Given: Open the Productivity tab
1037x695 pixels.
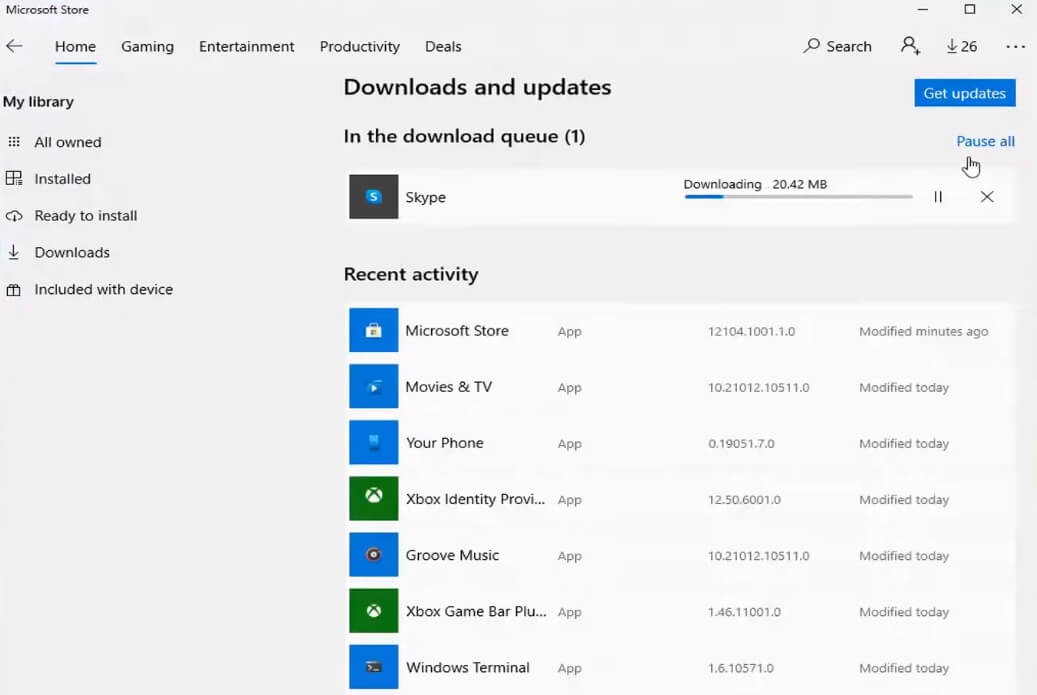Looking at the screenshot, I should (x=360, y=46).
